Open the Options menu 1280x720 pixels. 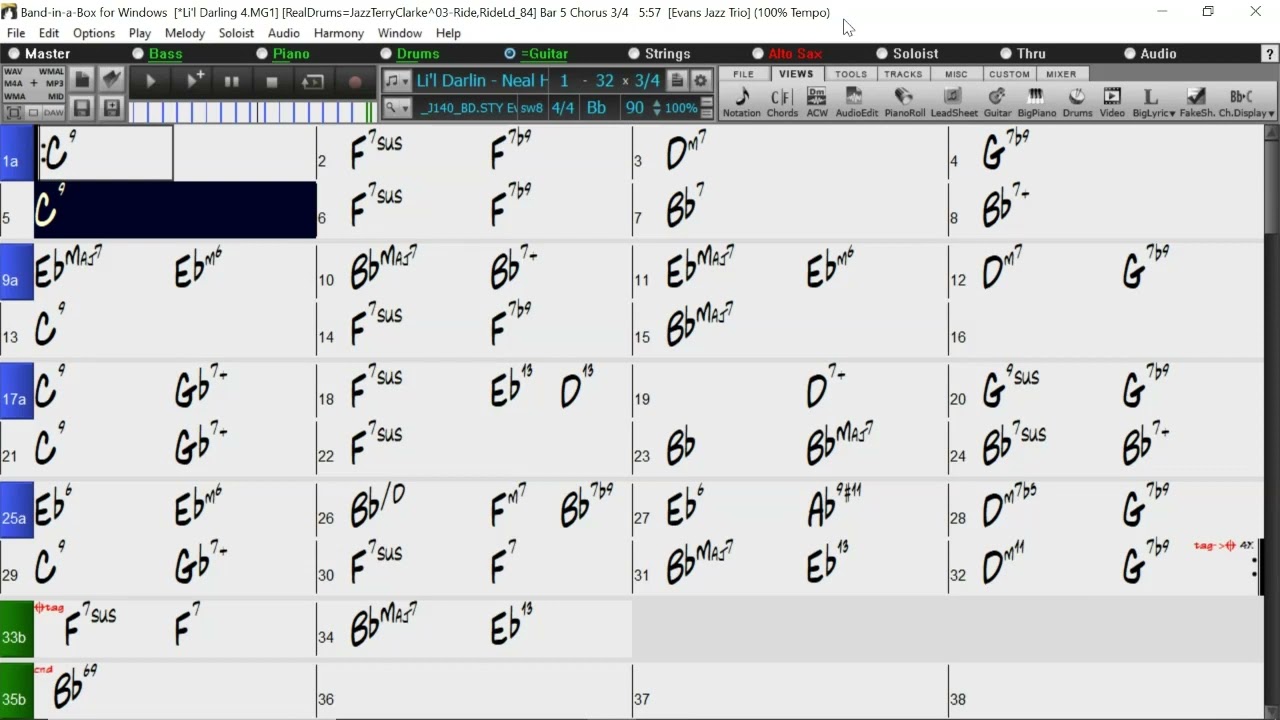[94, 33]
